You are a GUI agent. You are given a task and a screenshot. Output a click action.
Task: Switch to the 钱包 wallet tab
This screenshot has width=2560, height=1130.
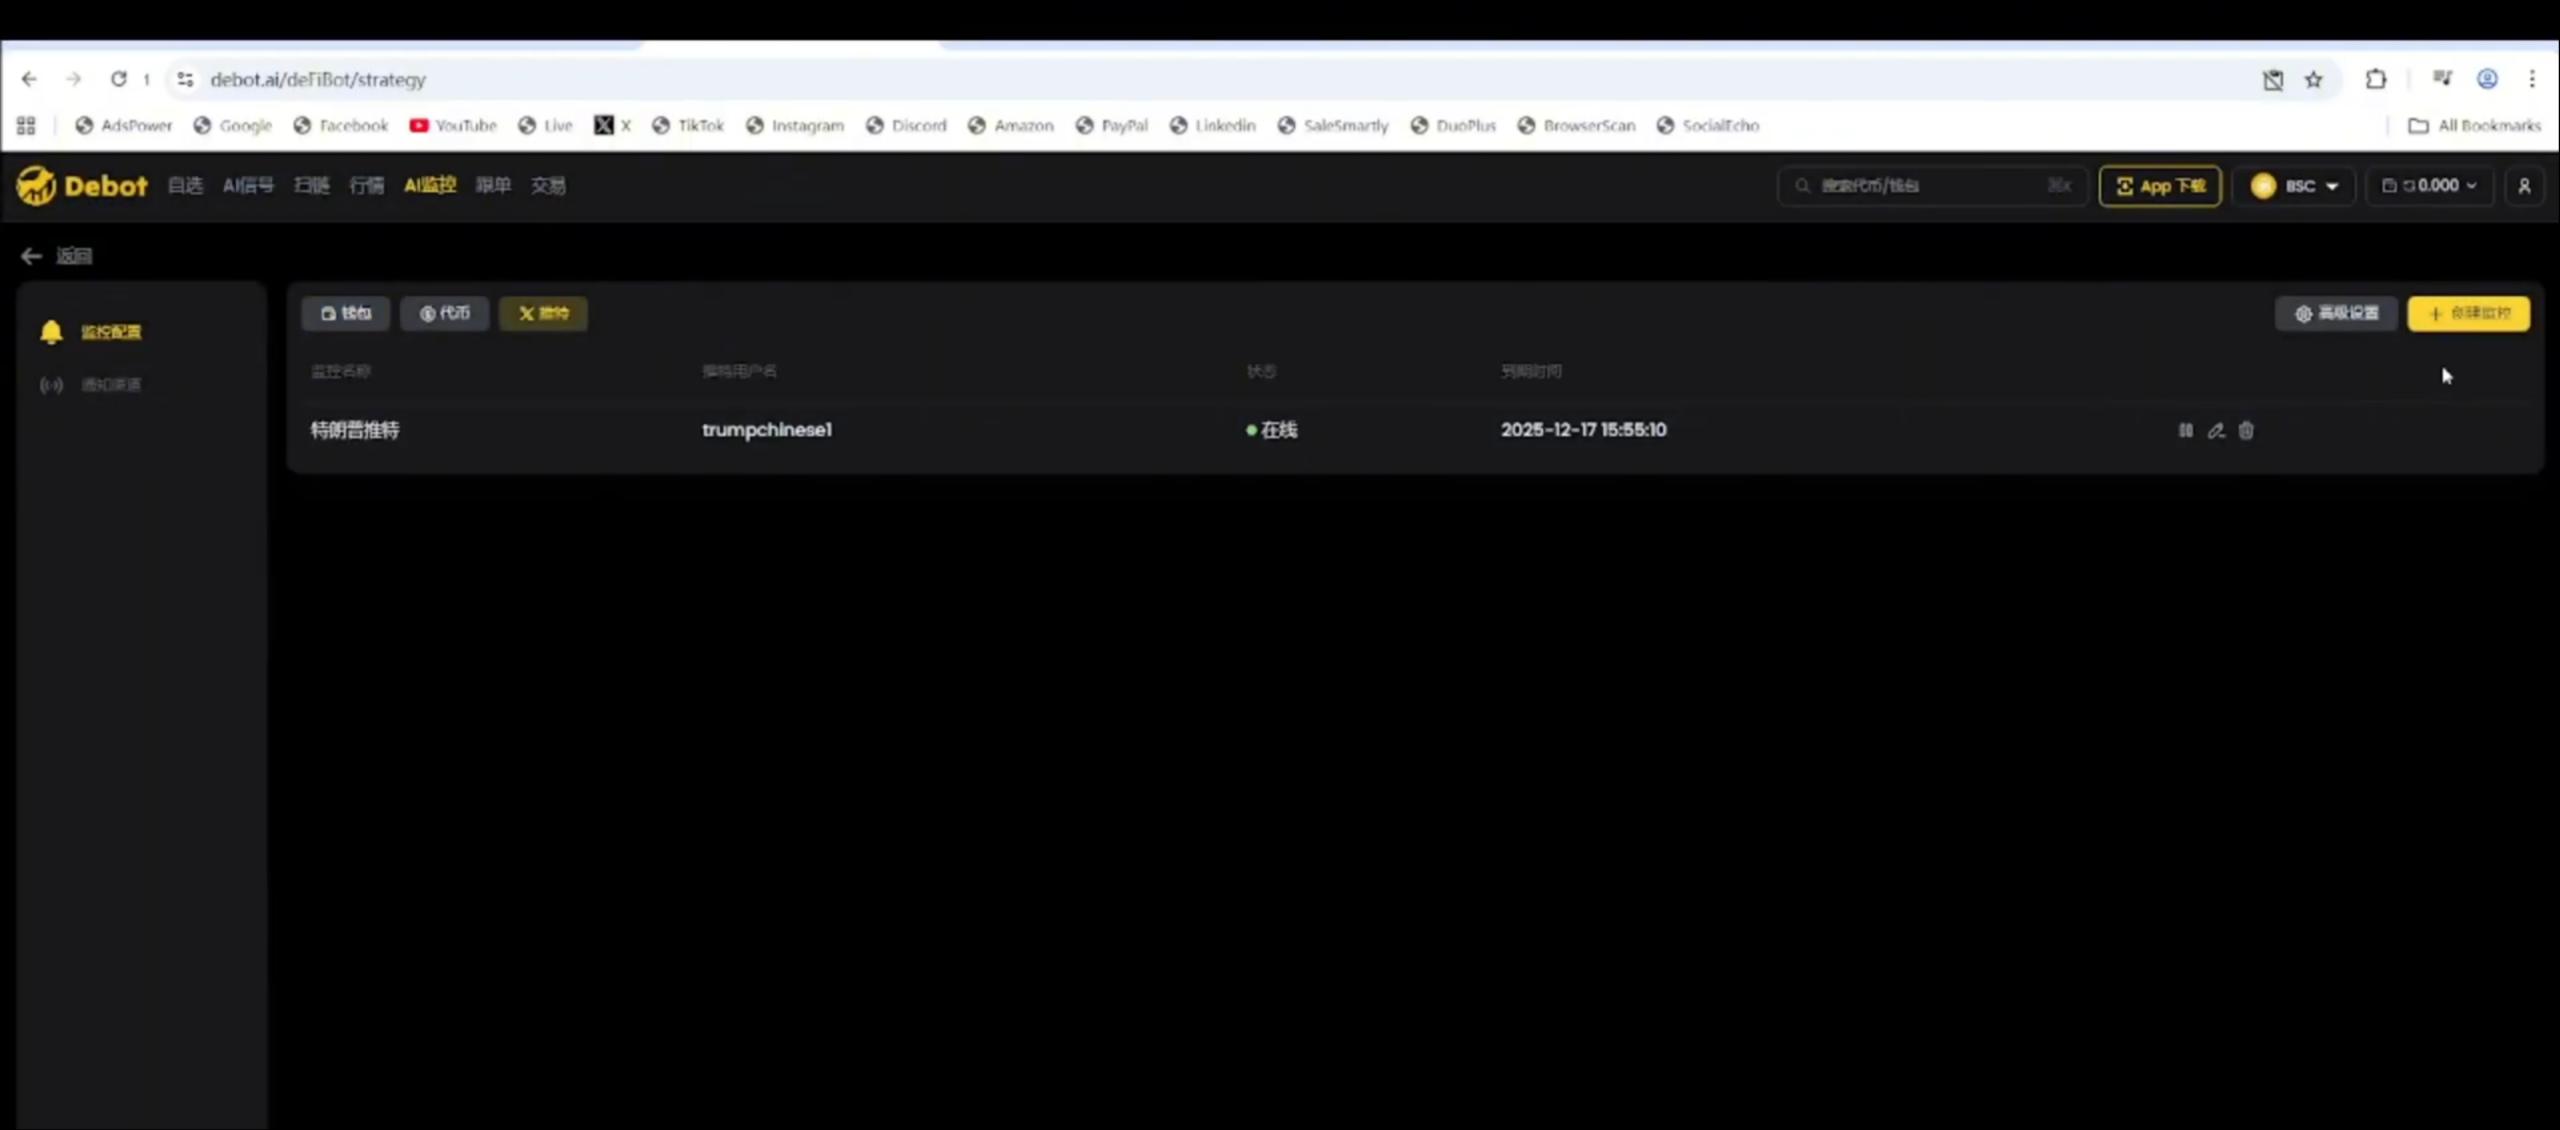tap(346, 314)
